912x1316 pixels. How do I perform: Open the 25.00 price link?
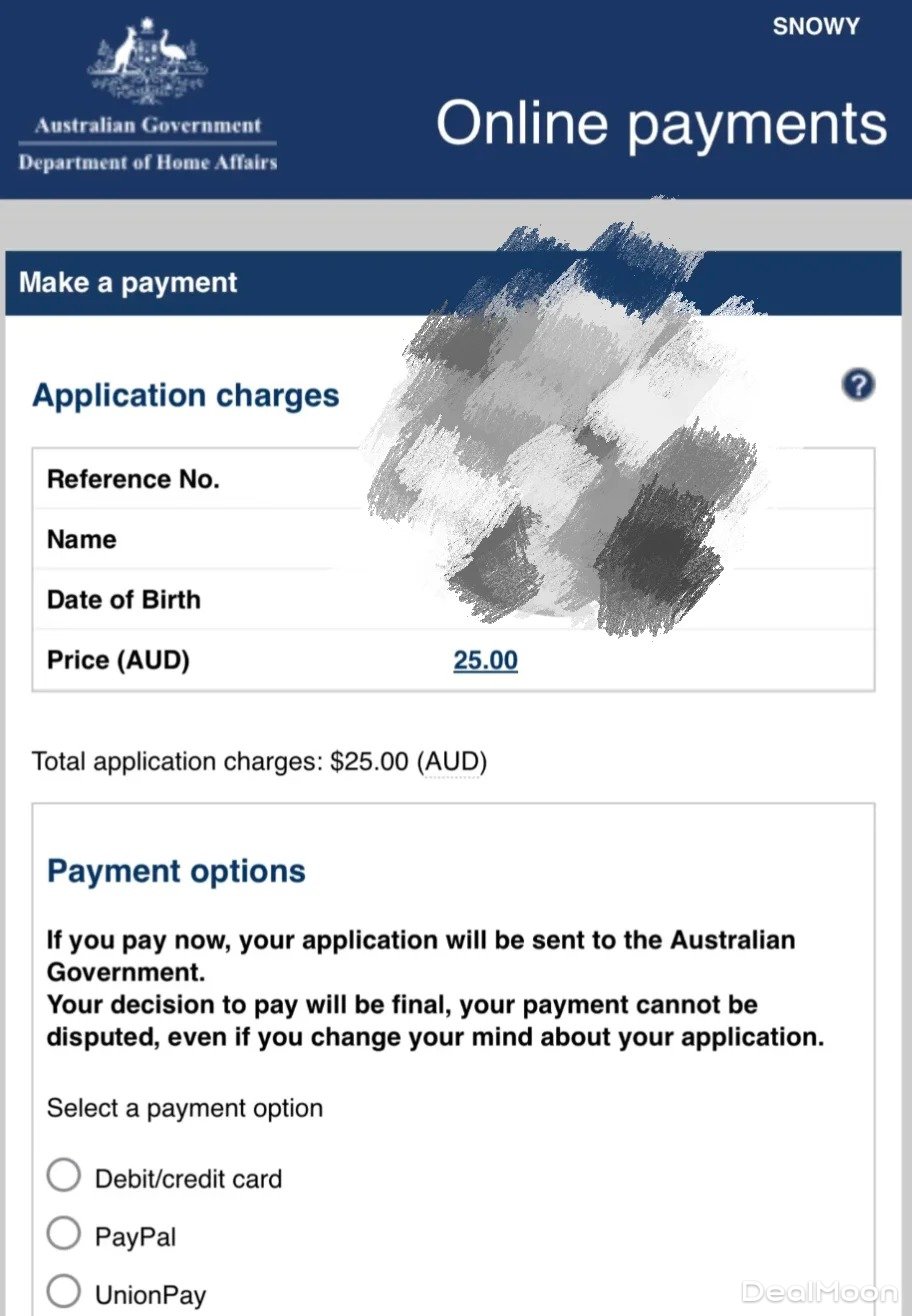(x=485, y=660)
